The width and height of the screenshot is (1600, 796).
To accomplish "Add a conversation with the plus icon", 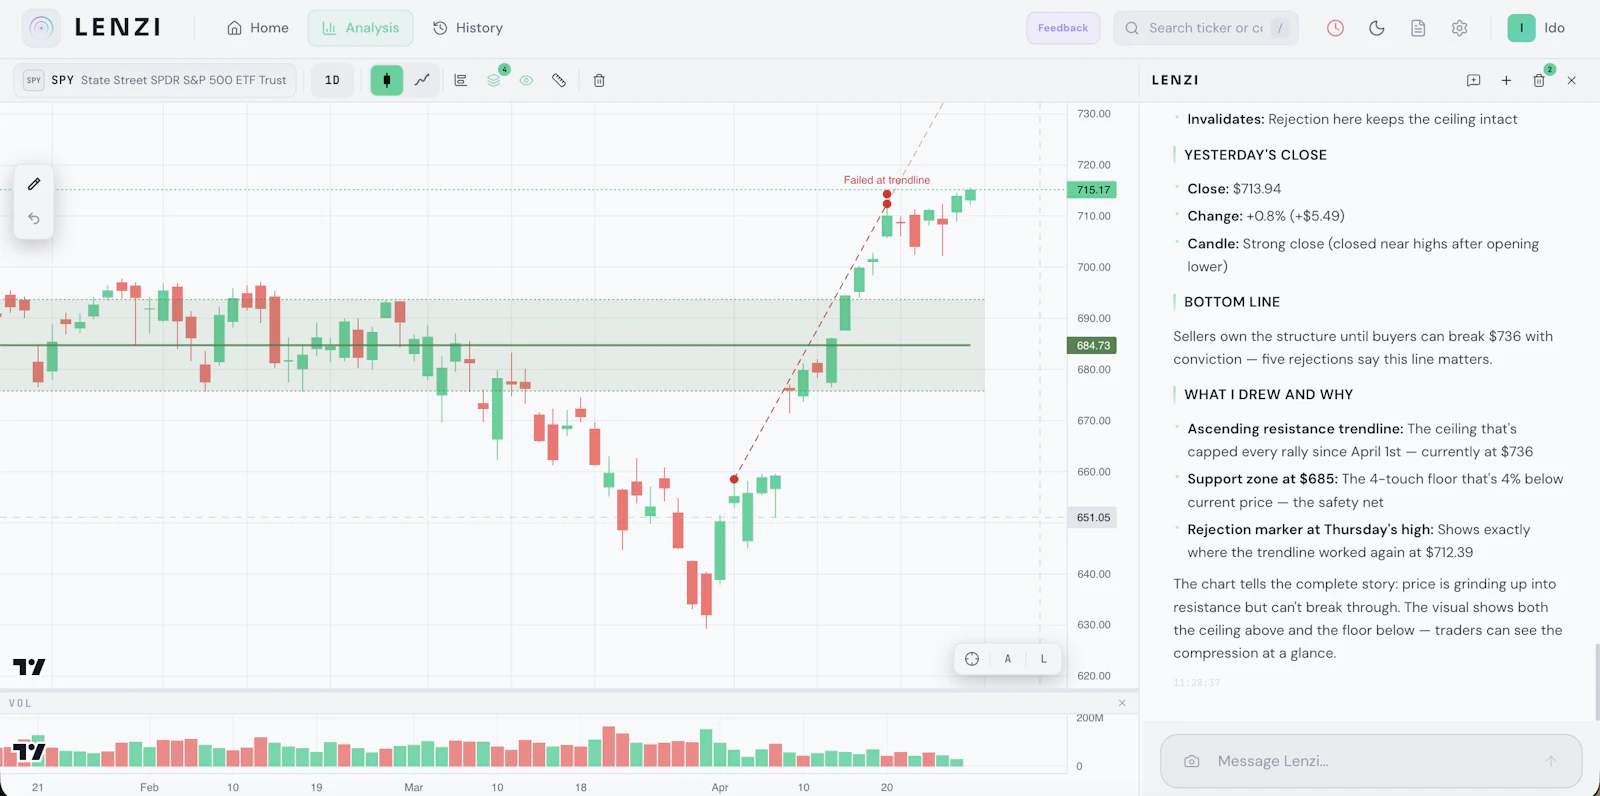I will [1506, 80].
